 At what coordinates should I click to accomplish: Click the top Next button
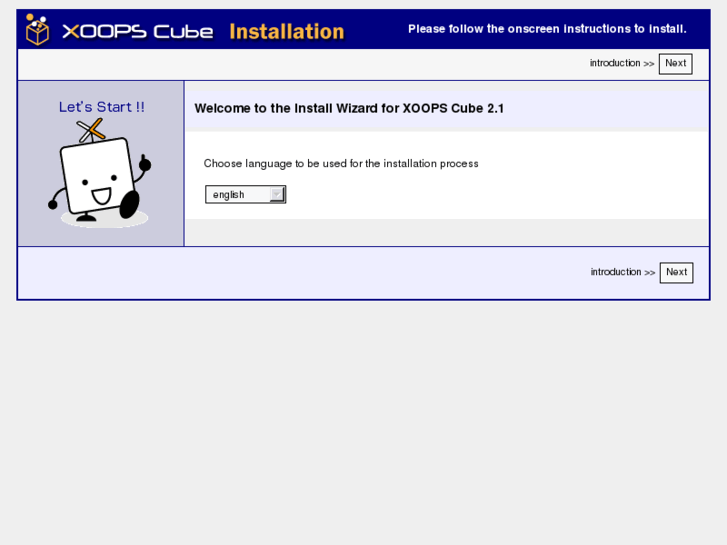click(x=676, y=64)
